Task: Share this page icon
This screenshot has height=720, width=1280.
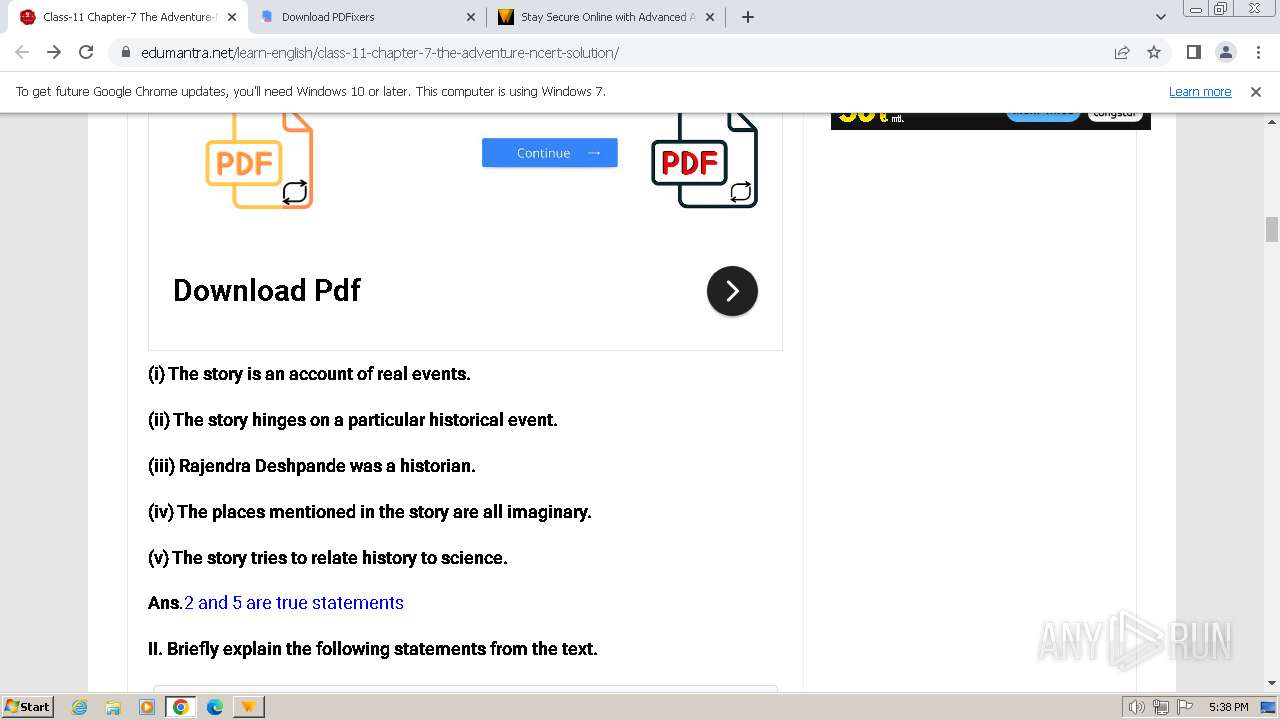Action: tap(1122, 52)
